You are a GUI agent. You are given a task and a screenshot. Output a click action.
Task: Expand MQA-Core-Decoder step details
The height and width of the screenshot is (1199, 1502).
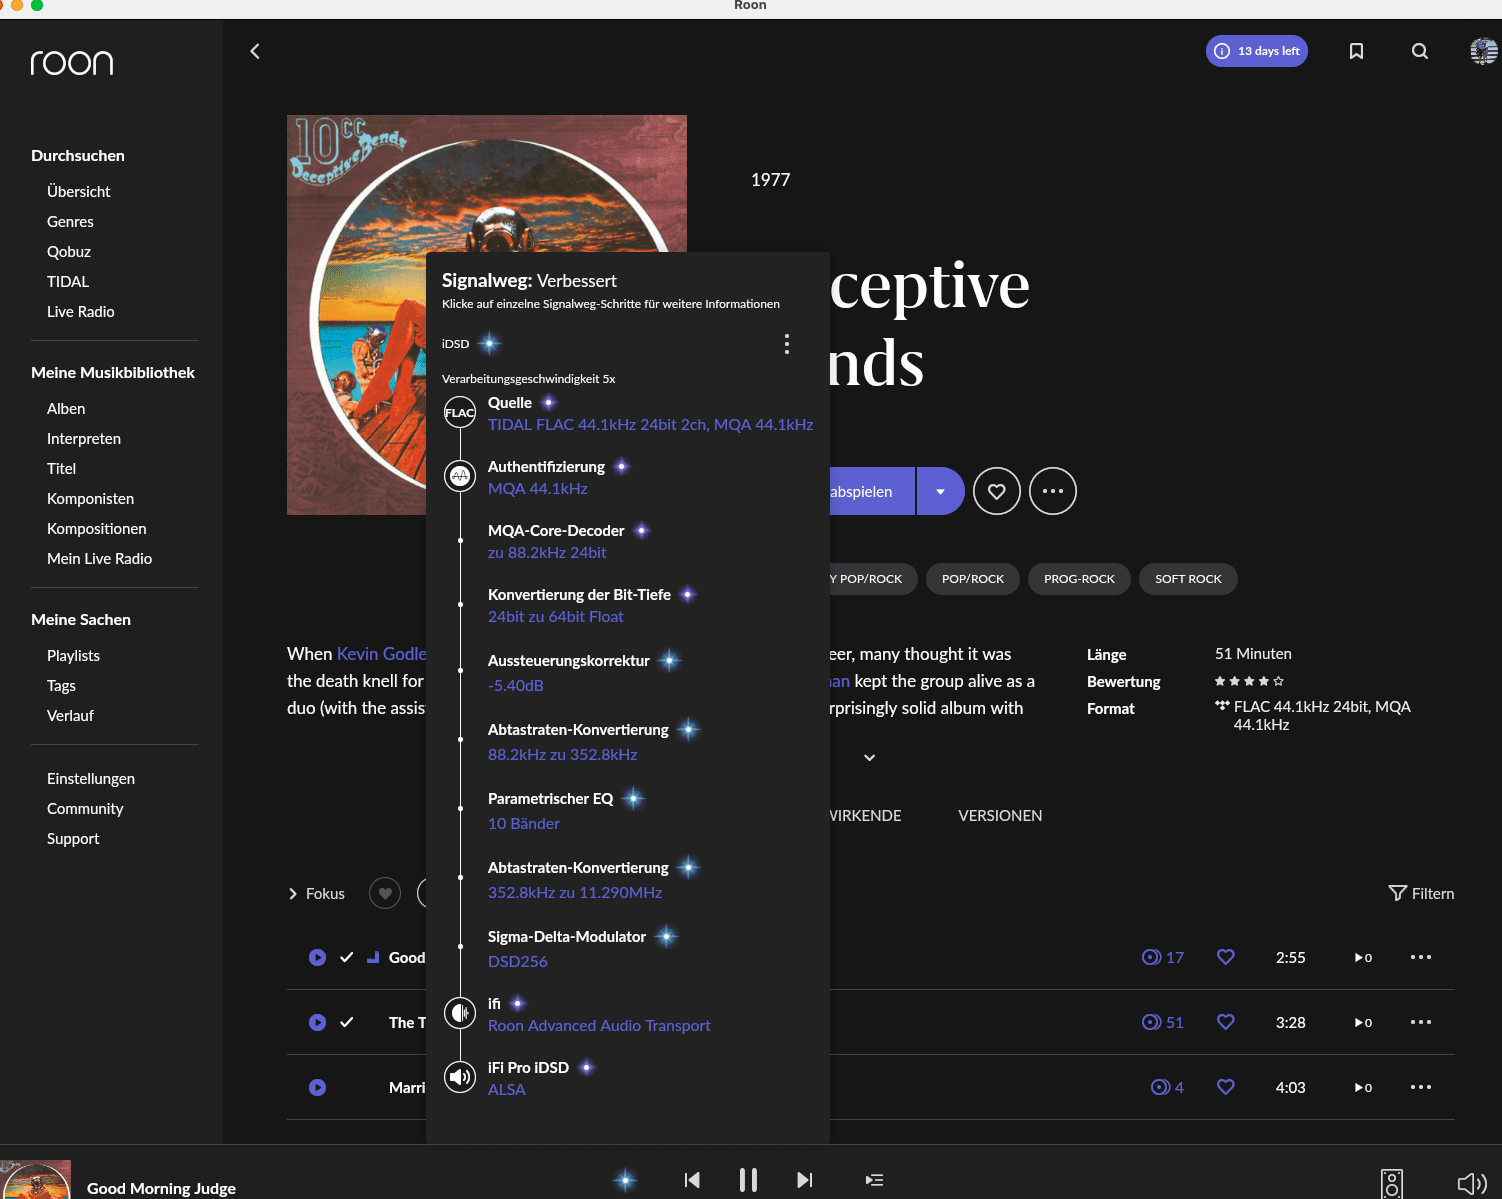556,530
